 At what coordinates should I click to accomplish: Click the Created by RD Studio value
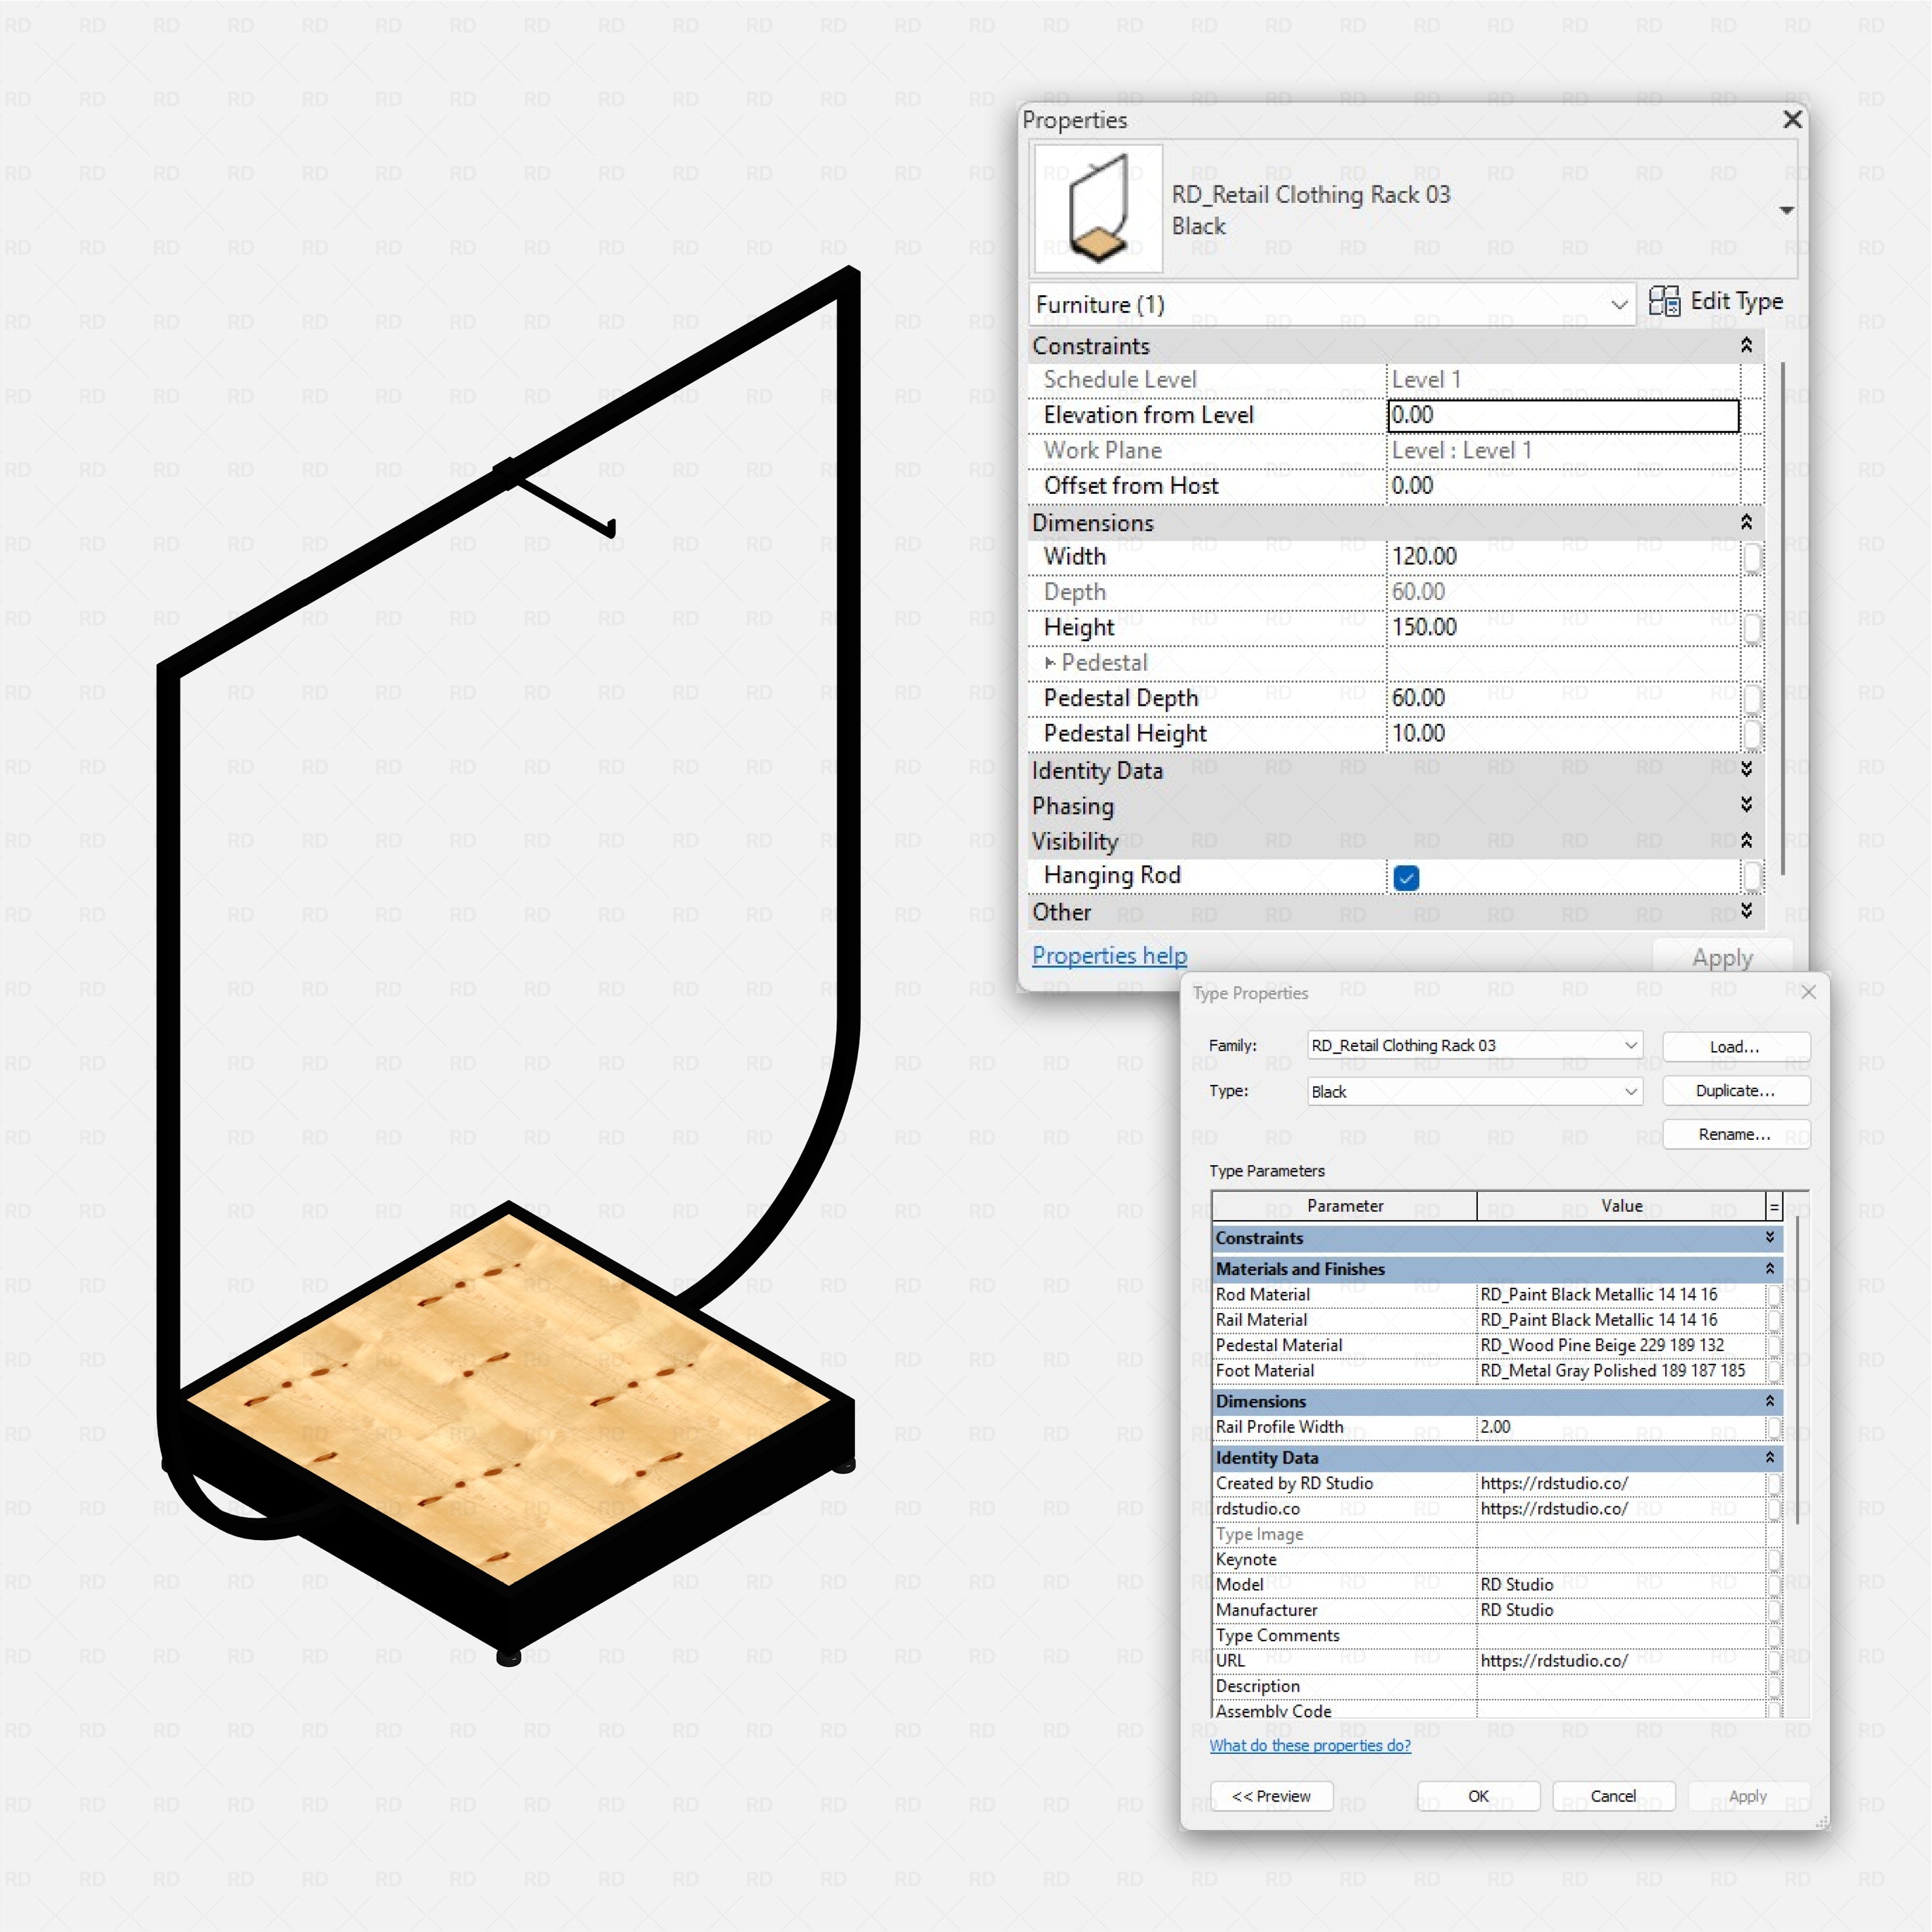pyautogui.click(x=1621, y=1483)
